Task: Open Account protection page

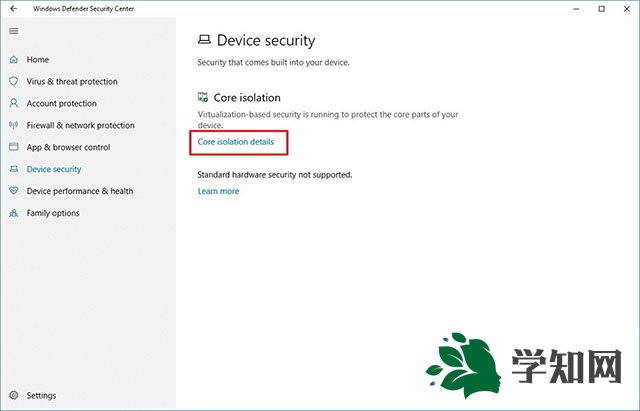Action: point(62,104)
